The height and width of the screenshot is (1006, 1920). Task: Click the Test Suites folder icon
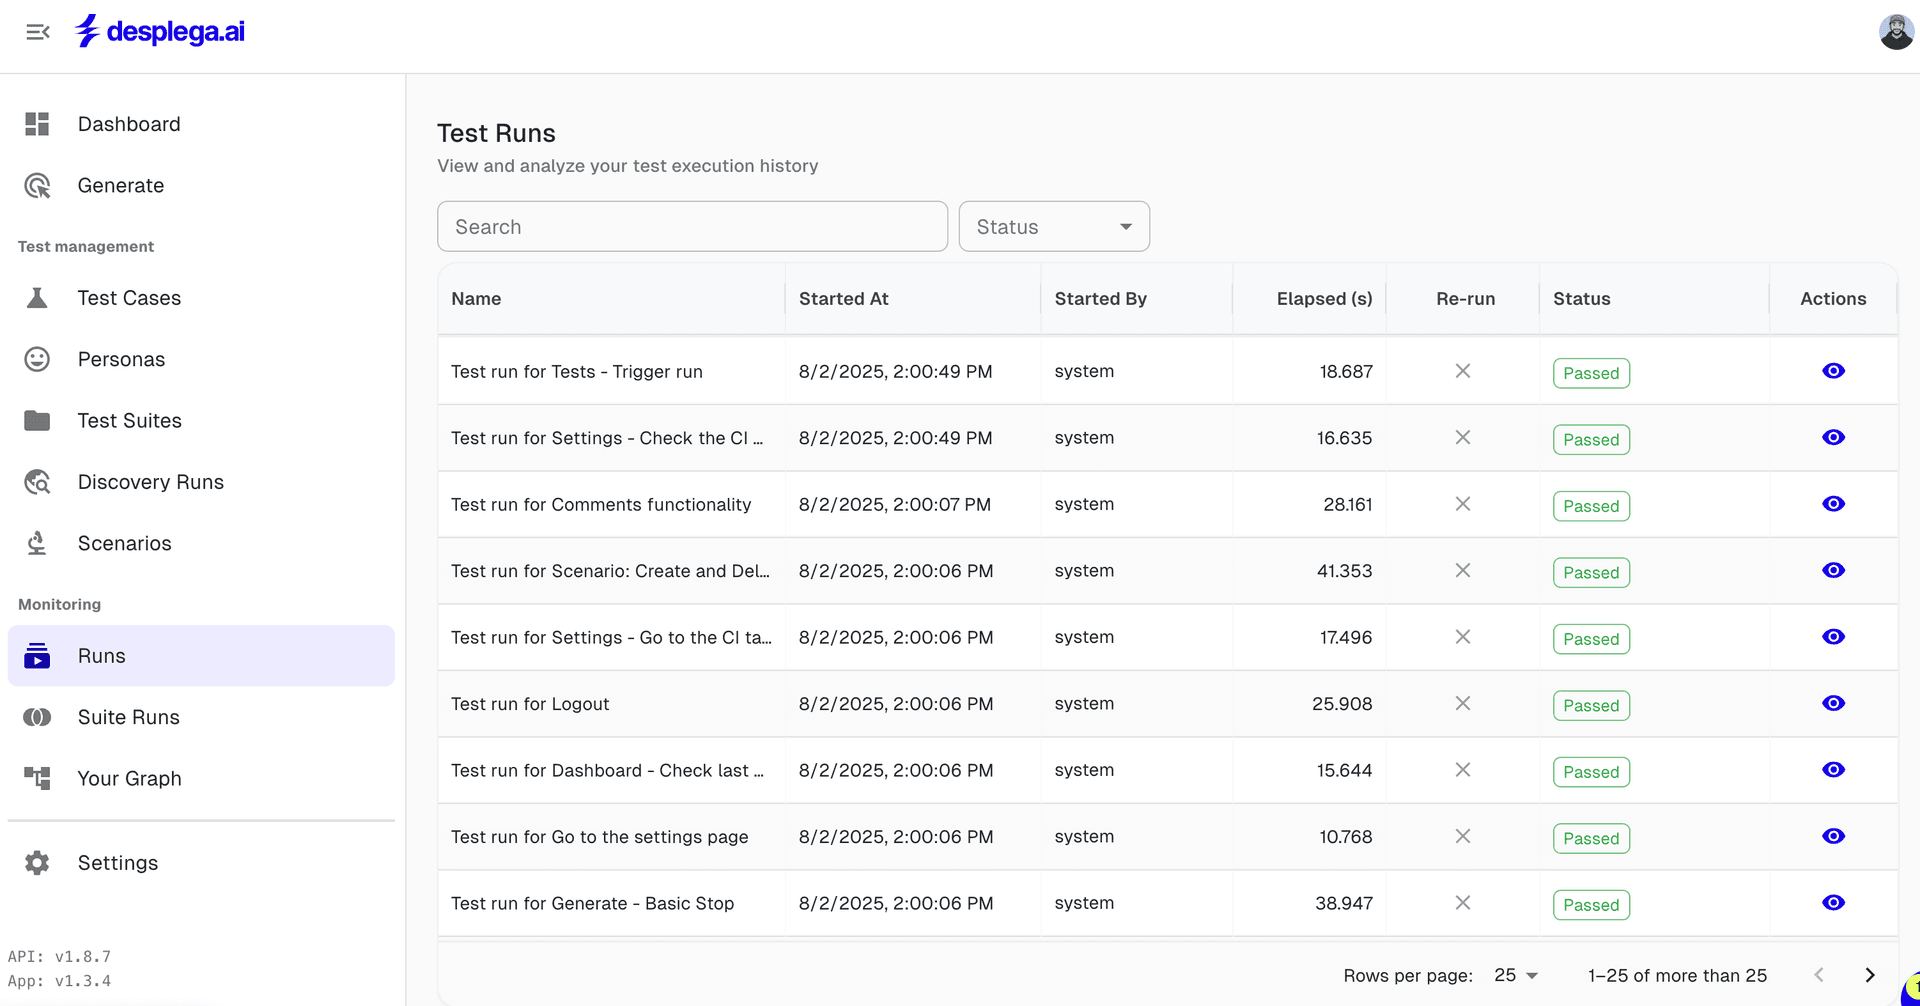[x=37, y=421]
